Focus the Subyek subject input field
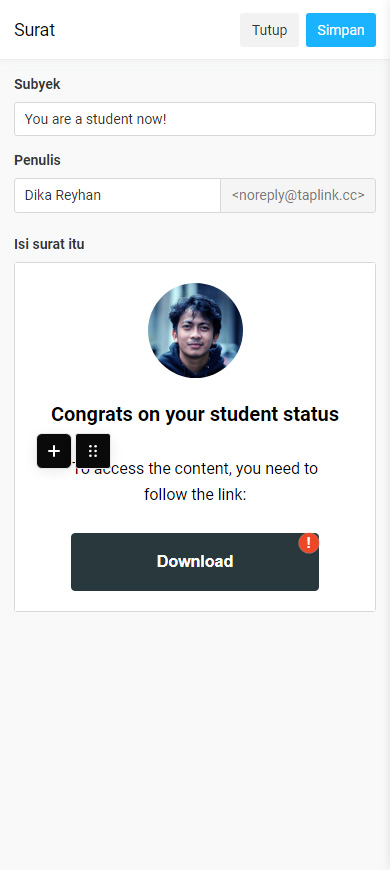 tap(195, 119)
